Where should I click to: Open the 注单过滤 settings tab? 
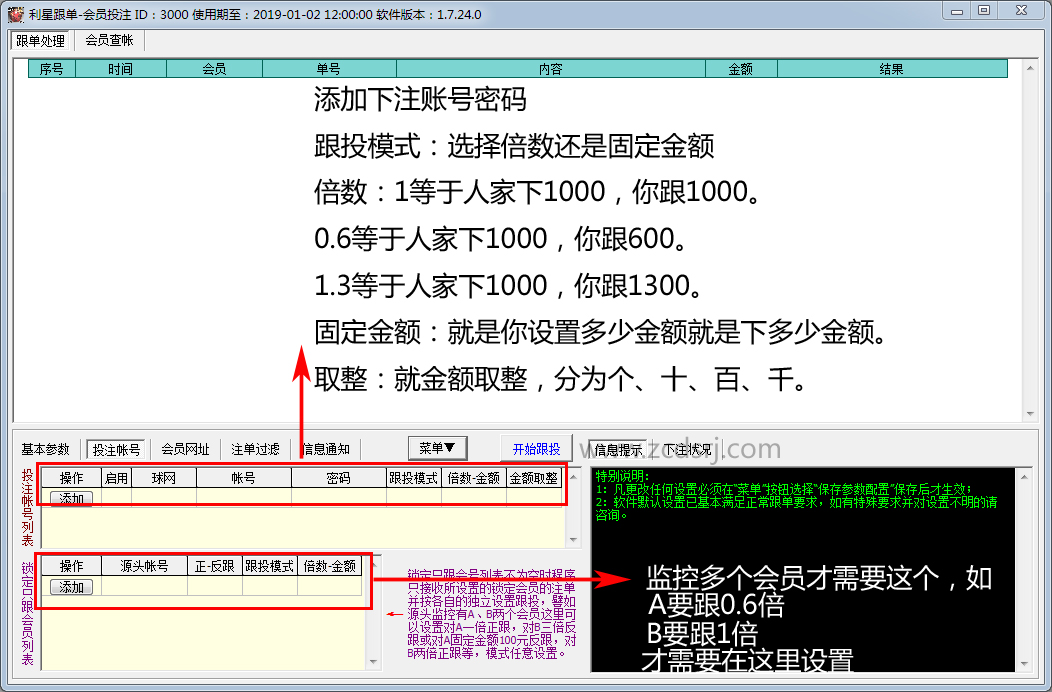coord(255,449)
